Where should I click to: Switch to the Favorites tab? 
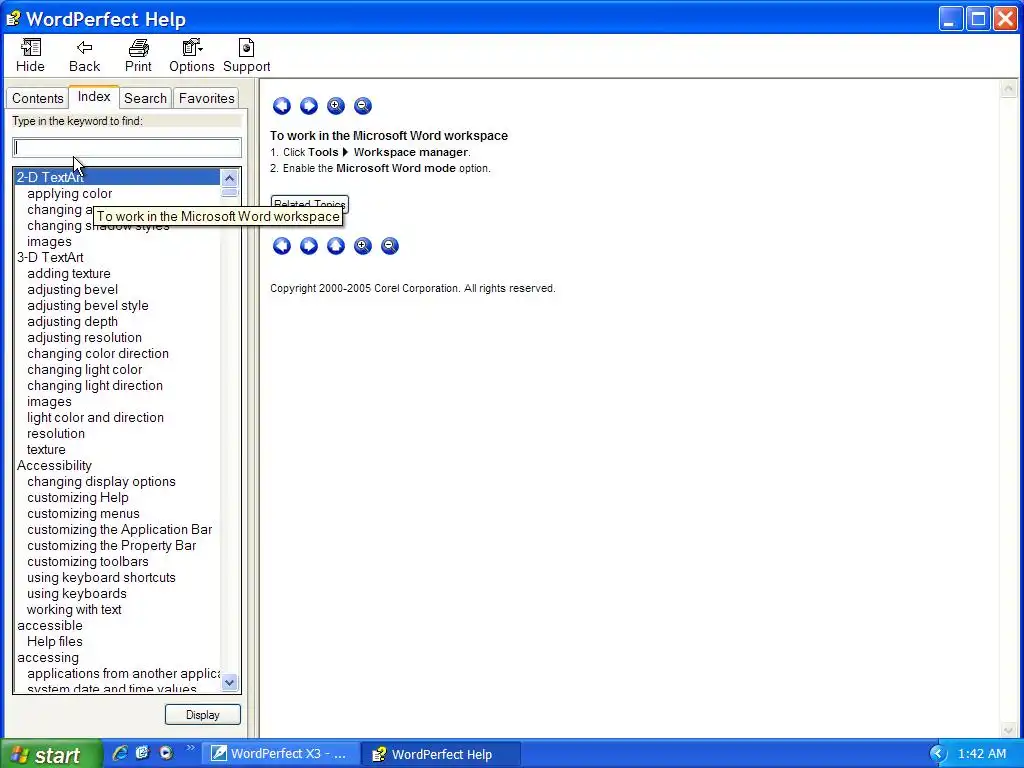click(206, 98)
